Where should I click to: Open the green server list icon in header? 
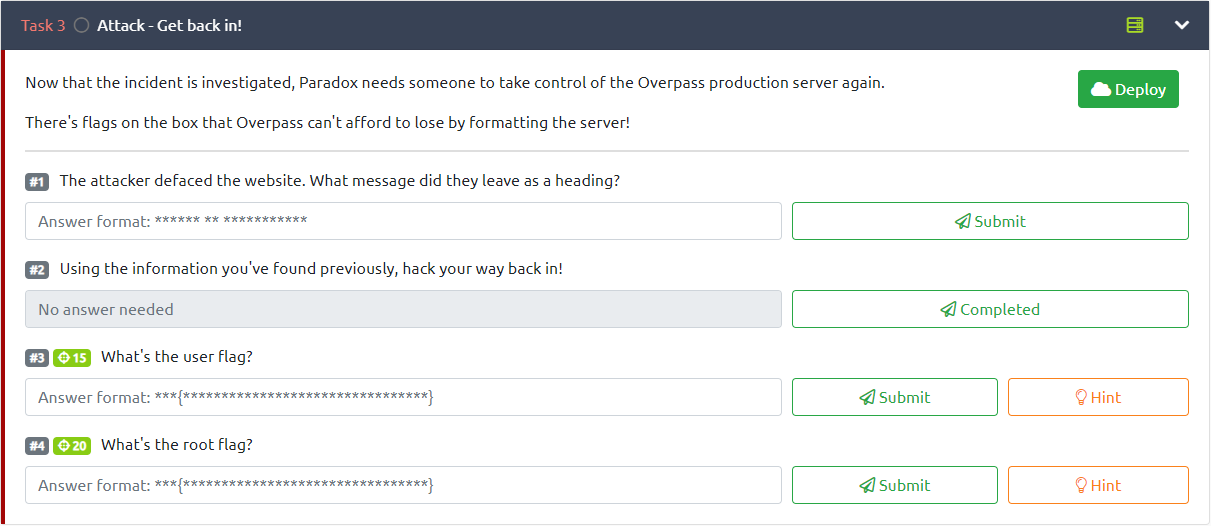pos(1135,25)
